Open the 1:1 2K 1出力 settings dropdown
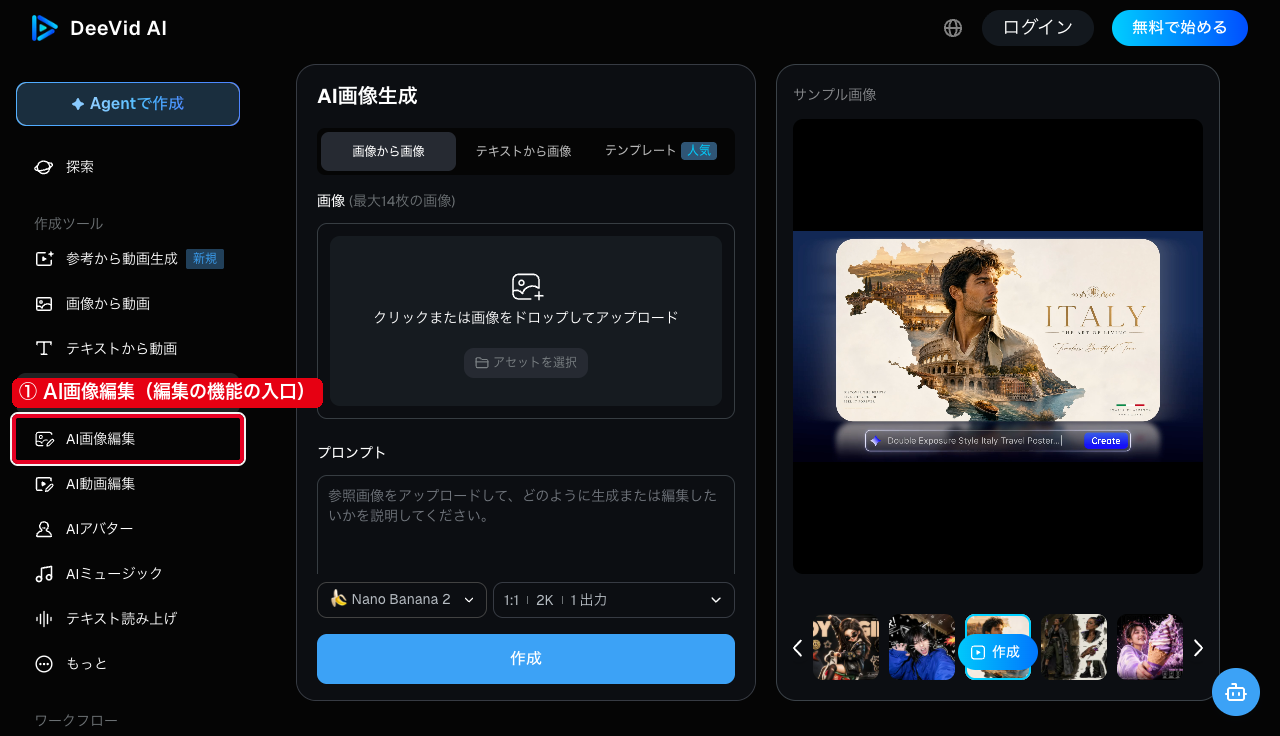Image resolution: width=1280 pixels, height=736 pixels. 614,600
